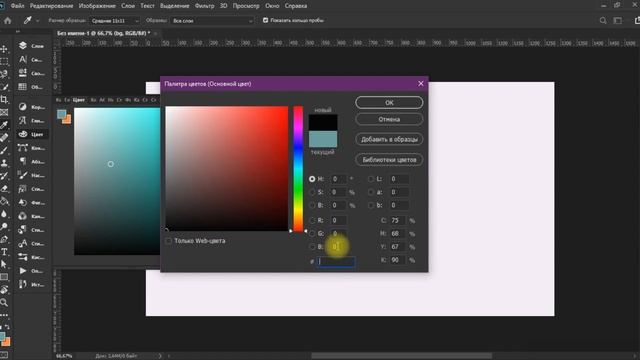Click the swap foreground/background colors arrow
The width and height of the screenshot is (640, 360).
[7, 327]
